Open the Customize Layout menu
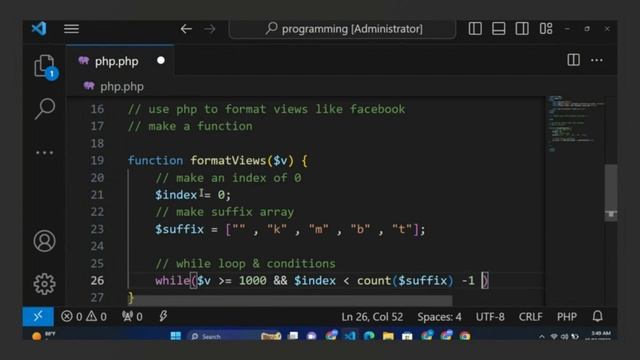 [546, 29]
